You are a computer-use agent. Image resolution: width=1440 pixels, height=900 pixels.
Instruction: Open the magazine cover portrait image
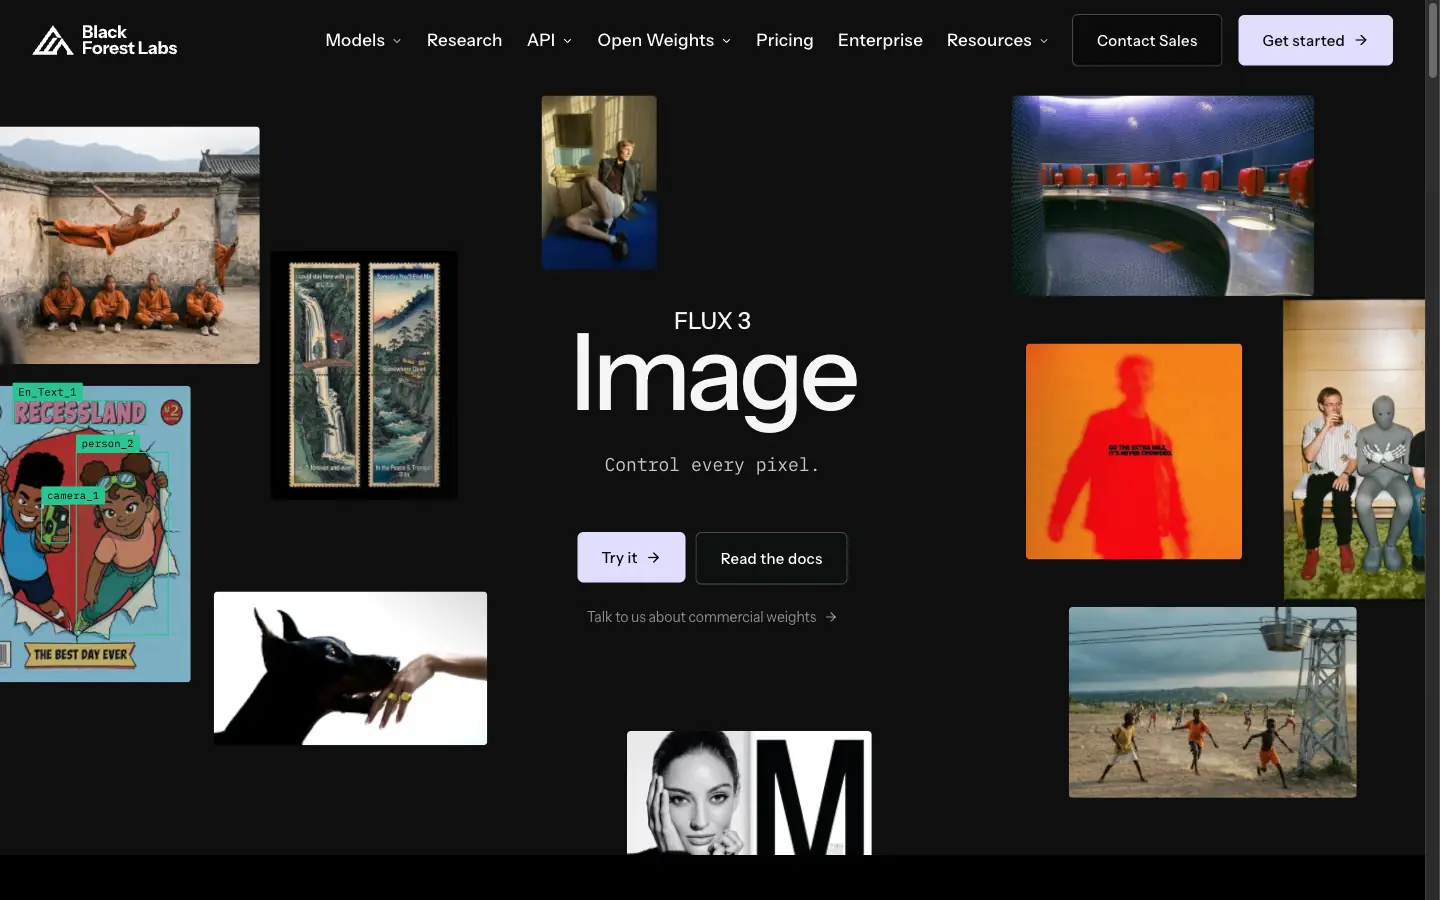[749, 793]
